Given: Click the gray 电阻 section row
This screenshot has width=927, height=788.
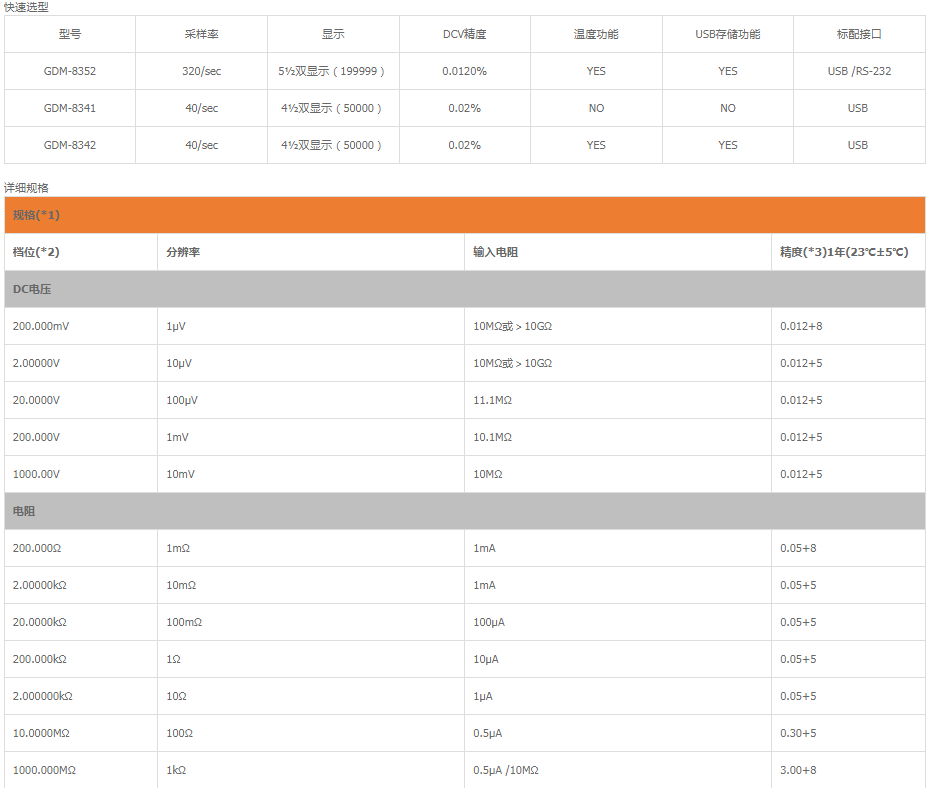Looking at the screenshot, I should pyautogui.click(x=465, y=511).
